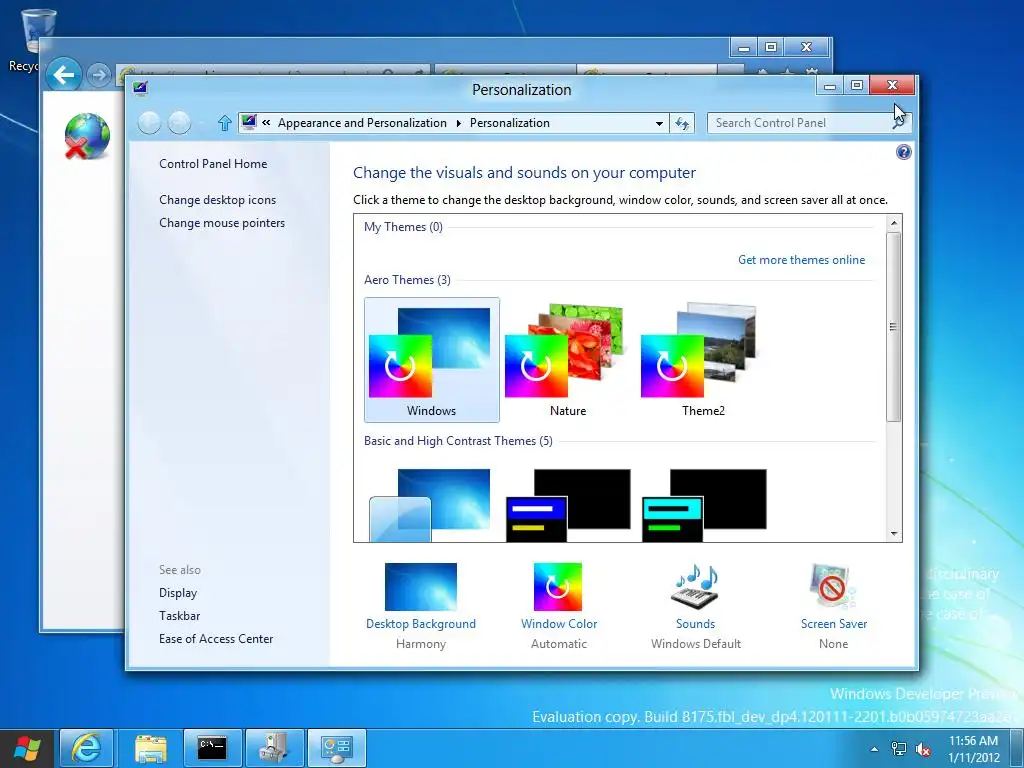Click the Personalization breadcrumb item
The height and width of the screenshot is (768, 1024).
[x=510, y=123]
